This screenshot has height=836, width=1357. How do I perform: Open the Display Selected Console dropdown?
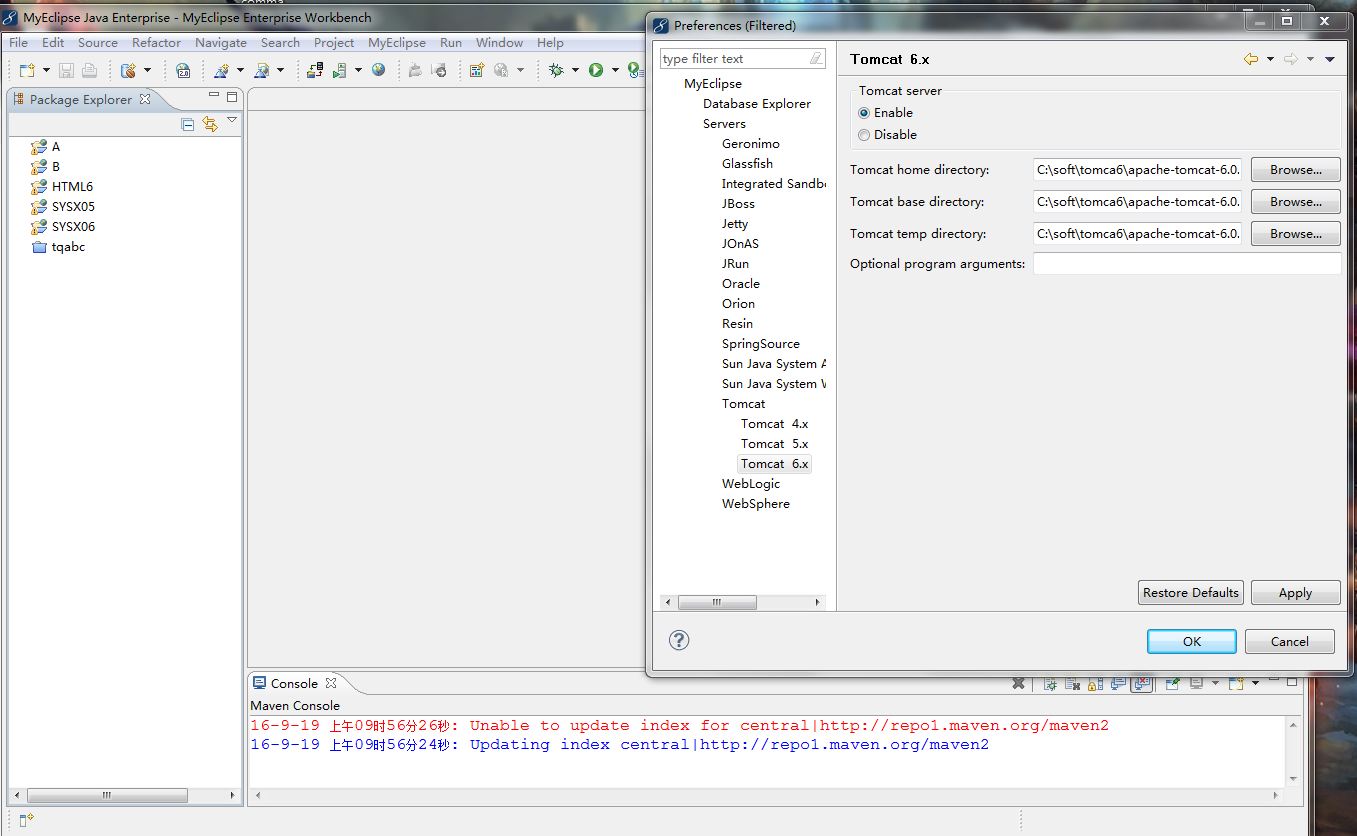click(1215, 683)
